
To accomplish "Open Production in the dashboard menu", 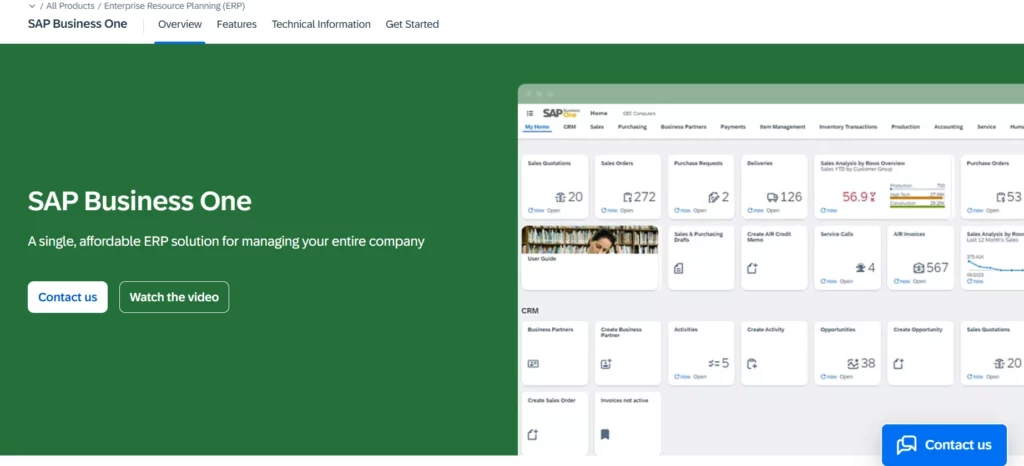I will point(905,127).
